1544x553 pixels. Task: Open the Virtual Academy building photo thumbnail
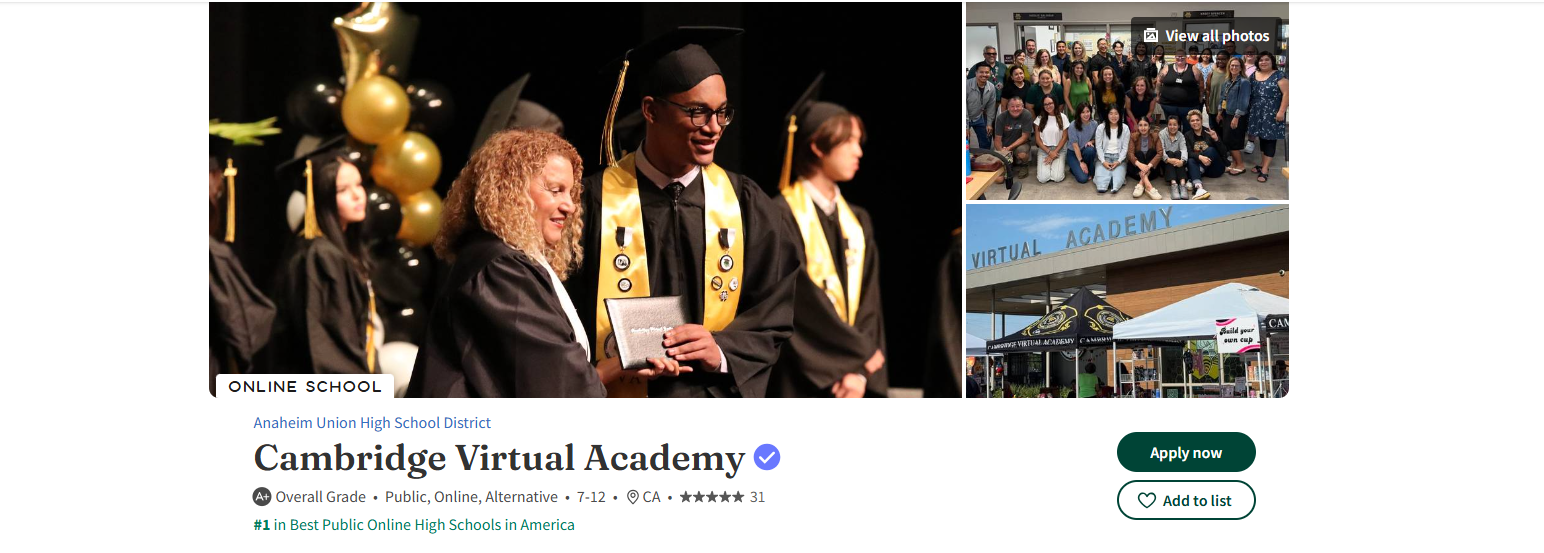pos(1127,301)
